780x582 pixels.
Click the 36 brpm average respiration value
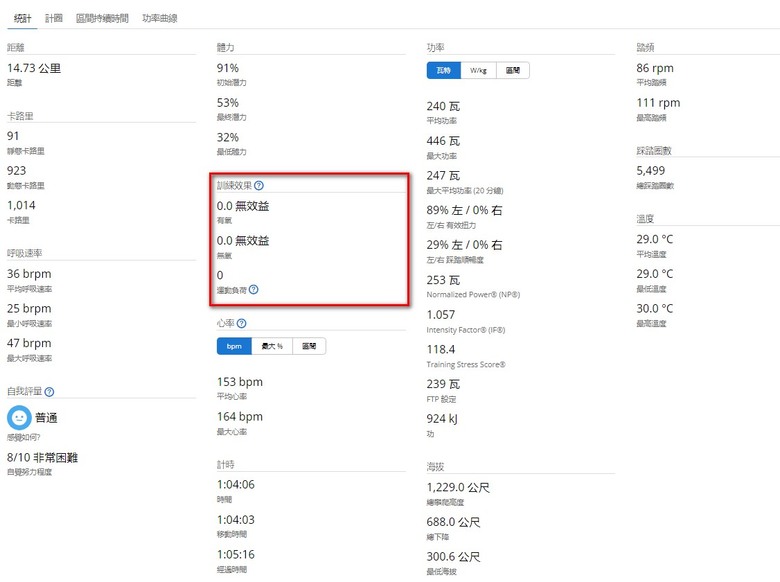tap(29, 274)
